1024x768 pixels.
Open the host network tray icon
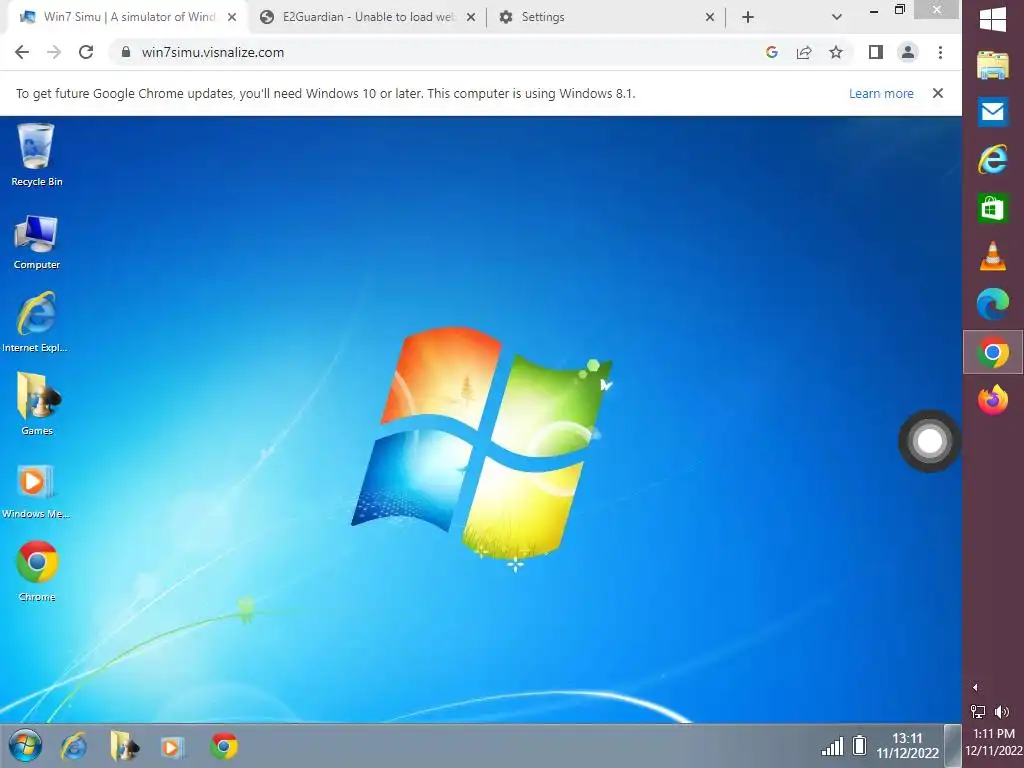978,711
